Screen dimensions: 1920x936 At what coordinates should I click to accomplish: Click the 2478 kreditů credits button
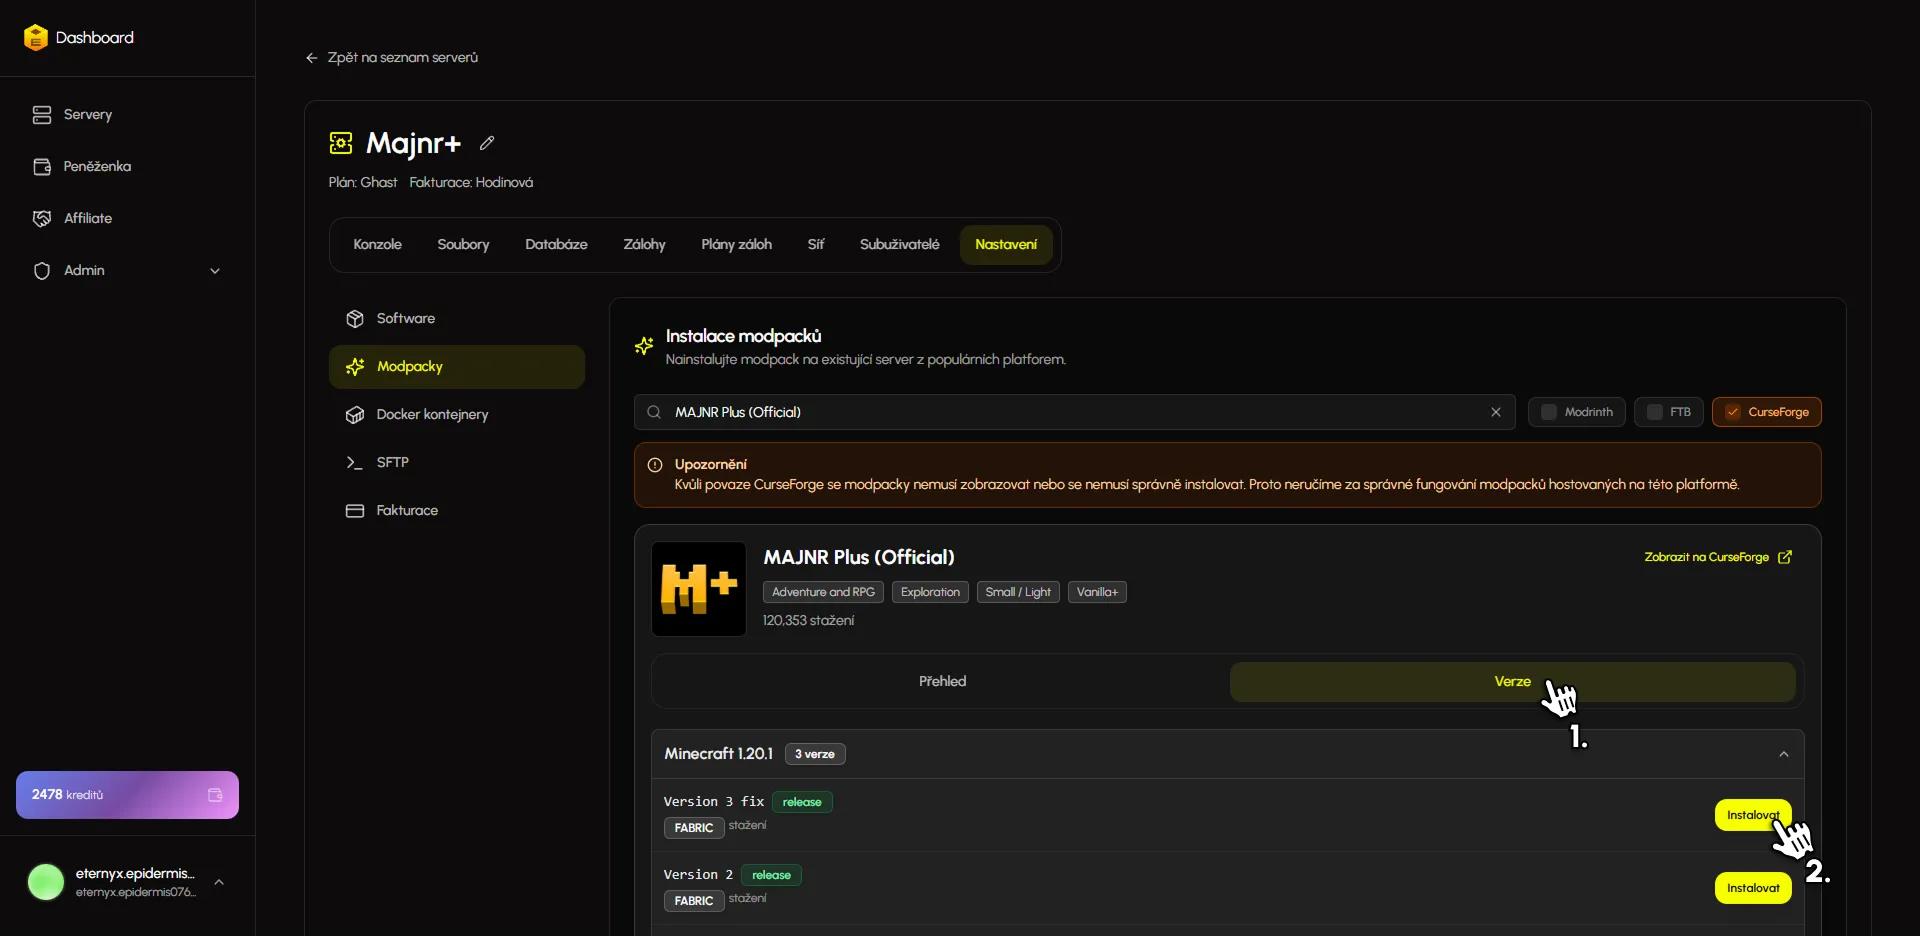coord(127,795)
